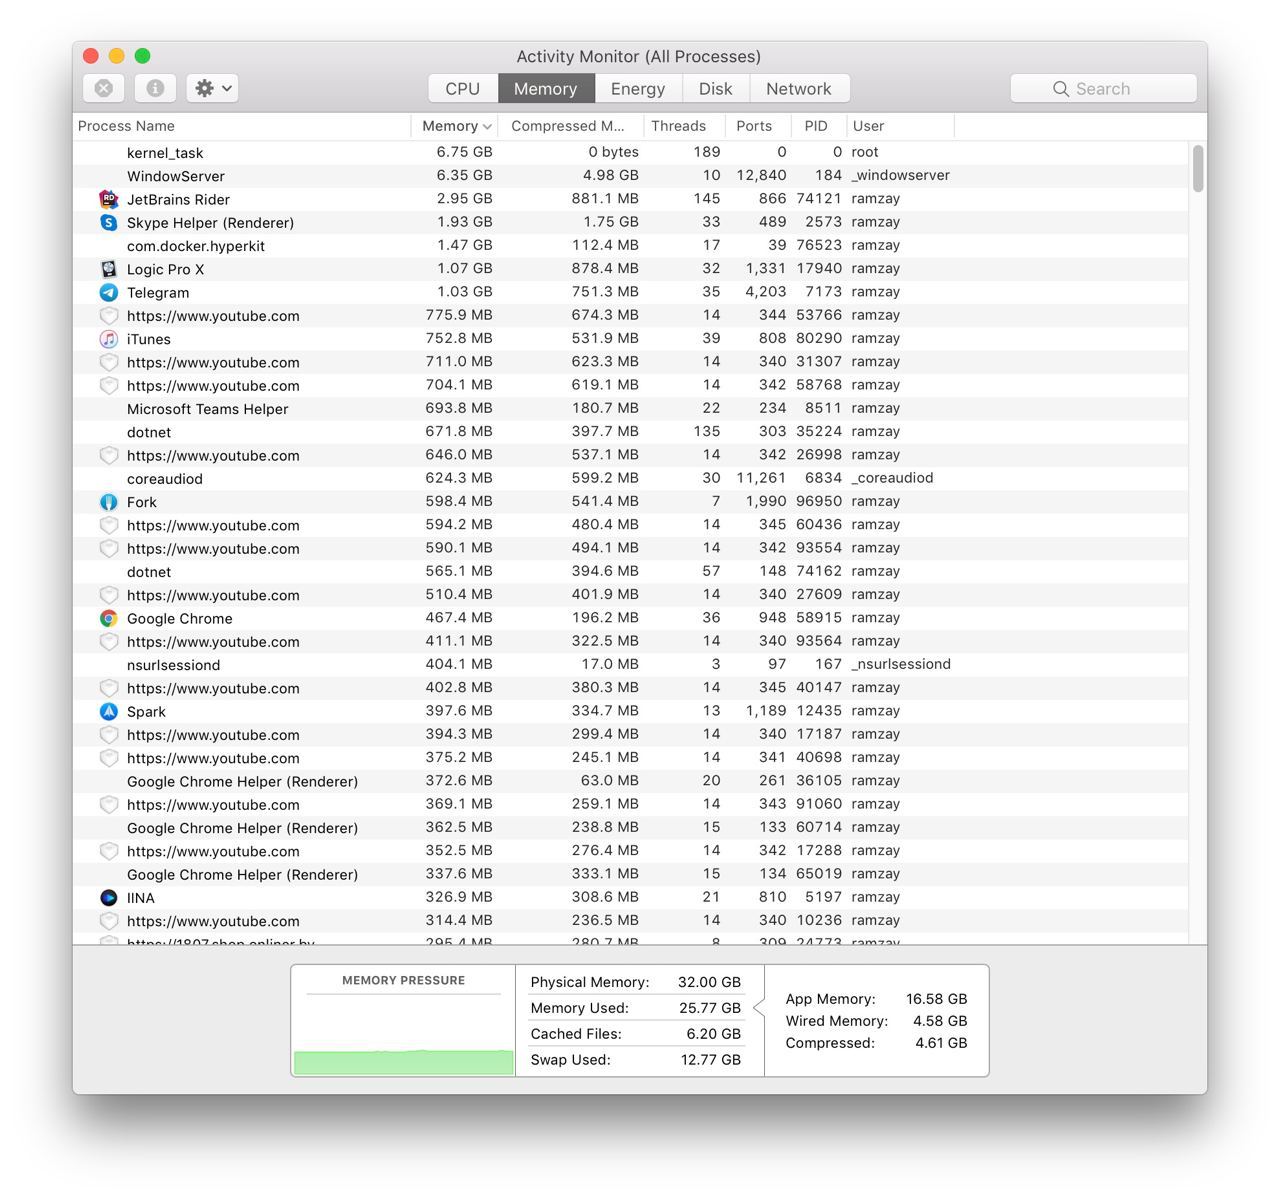Click shield icon of youtube row 775.9 MB
The height and width of the screenshot is (1198, 1280).
[109, 315]
